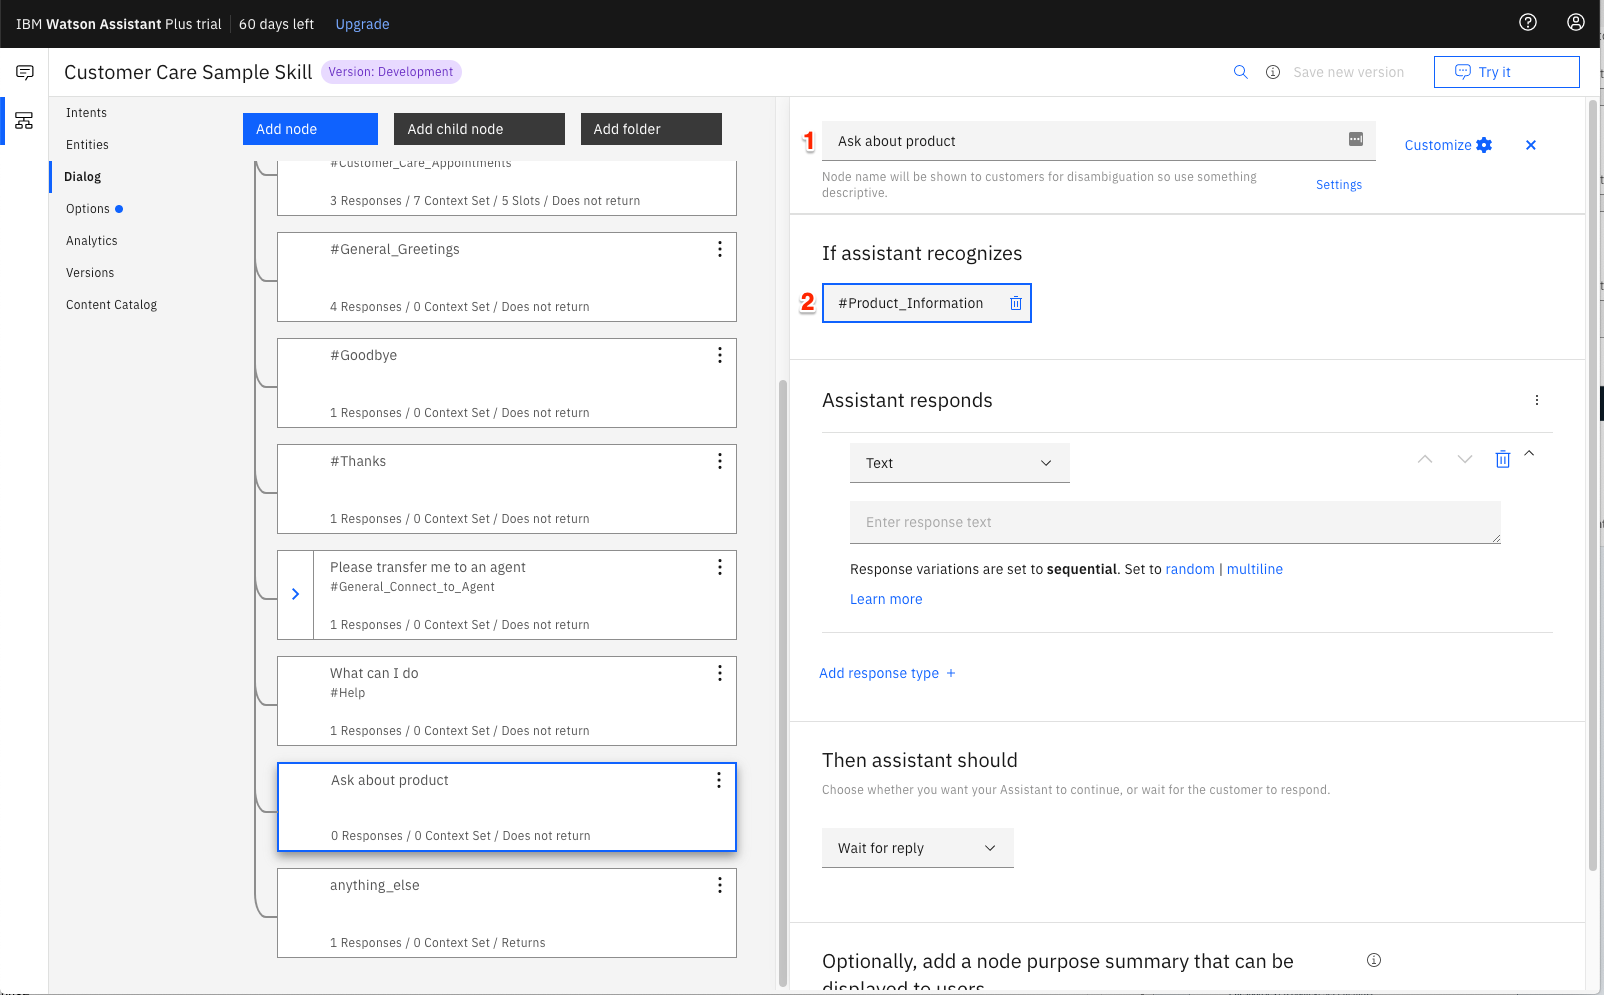Expand the Please transfer me to an agent node
1604x995 pixels.
(295, 594)
